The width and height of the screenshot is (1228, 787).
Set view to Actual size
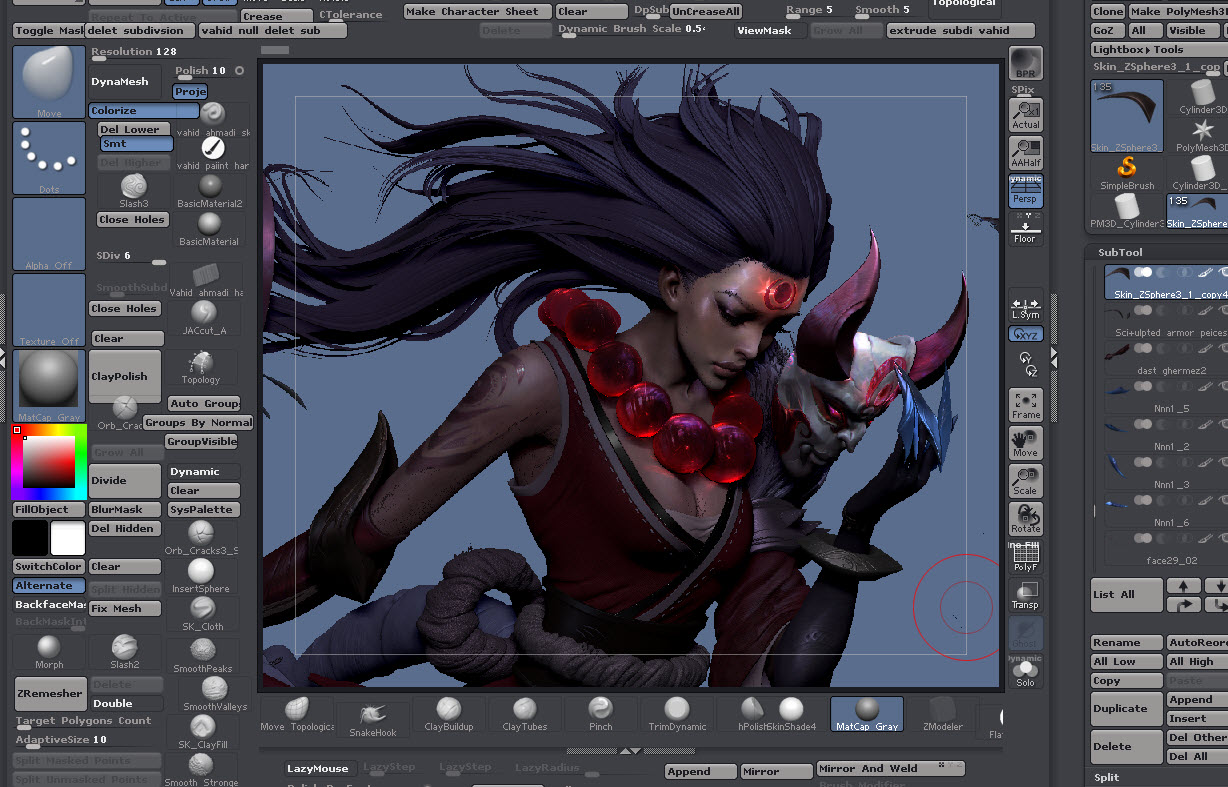pos(1025,115)
